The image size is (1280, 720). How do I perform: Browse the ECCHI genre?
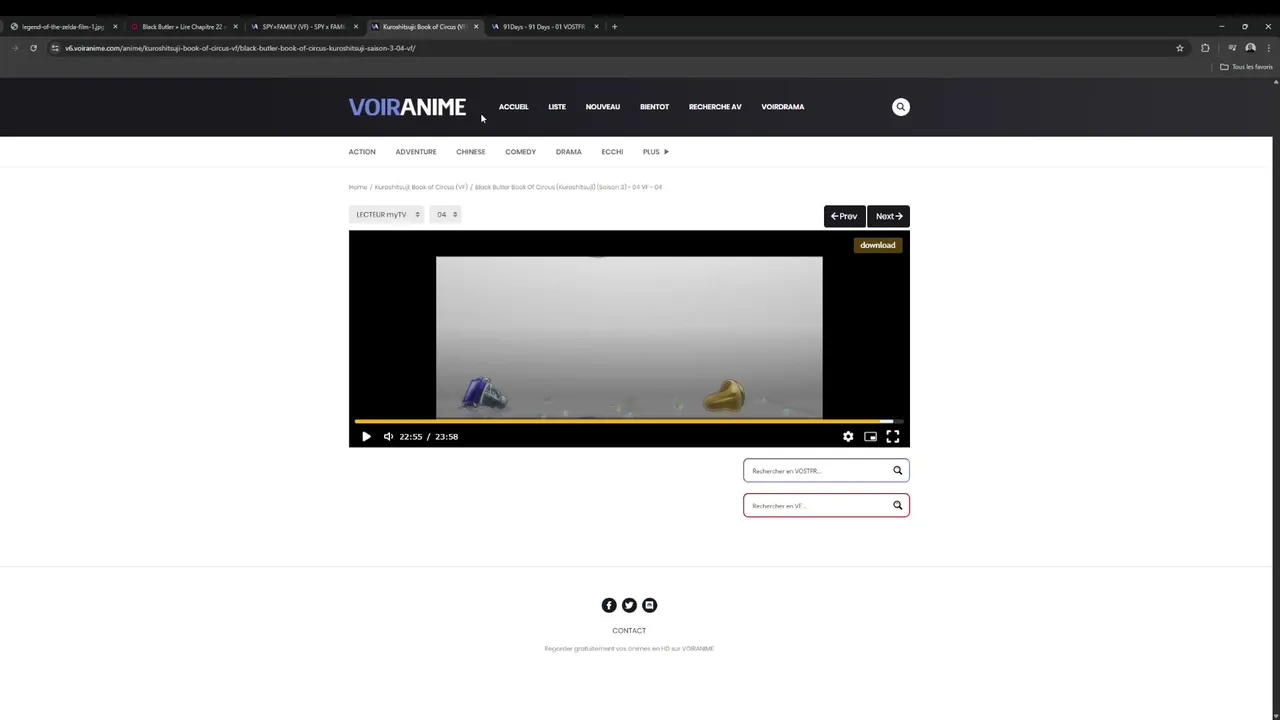tap(612, 152)
